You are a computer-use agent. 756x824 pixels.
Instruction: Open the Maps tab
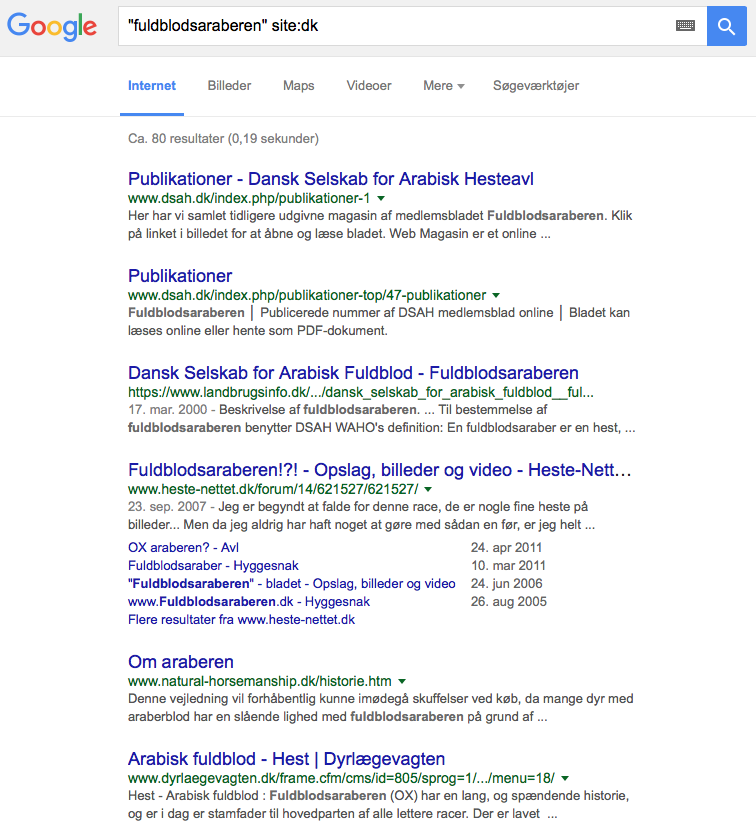coord(298,86)
